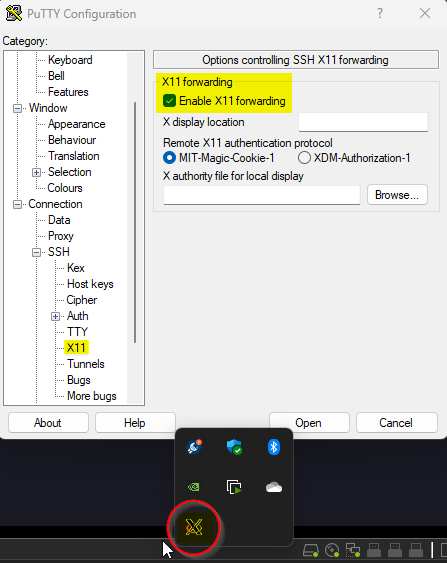Toggle Enable X11 forwarding checkbox
The image size is (447, 563).
click(169, 101)
